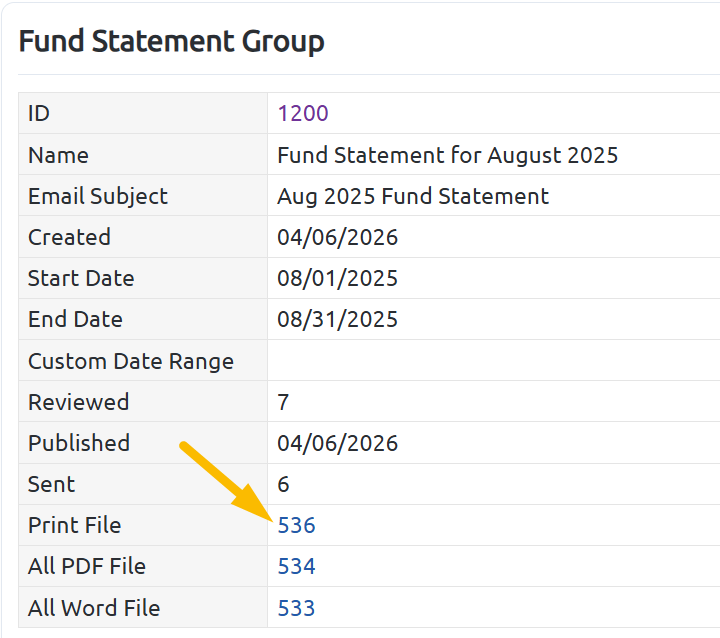Open the ID link 1200
The height and width of the screenshot is (638, 720).
(x=303, y=113)
